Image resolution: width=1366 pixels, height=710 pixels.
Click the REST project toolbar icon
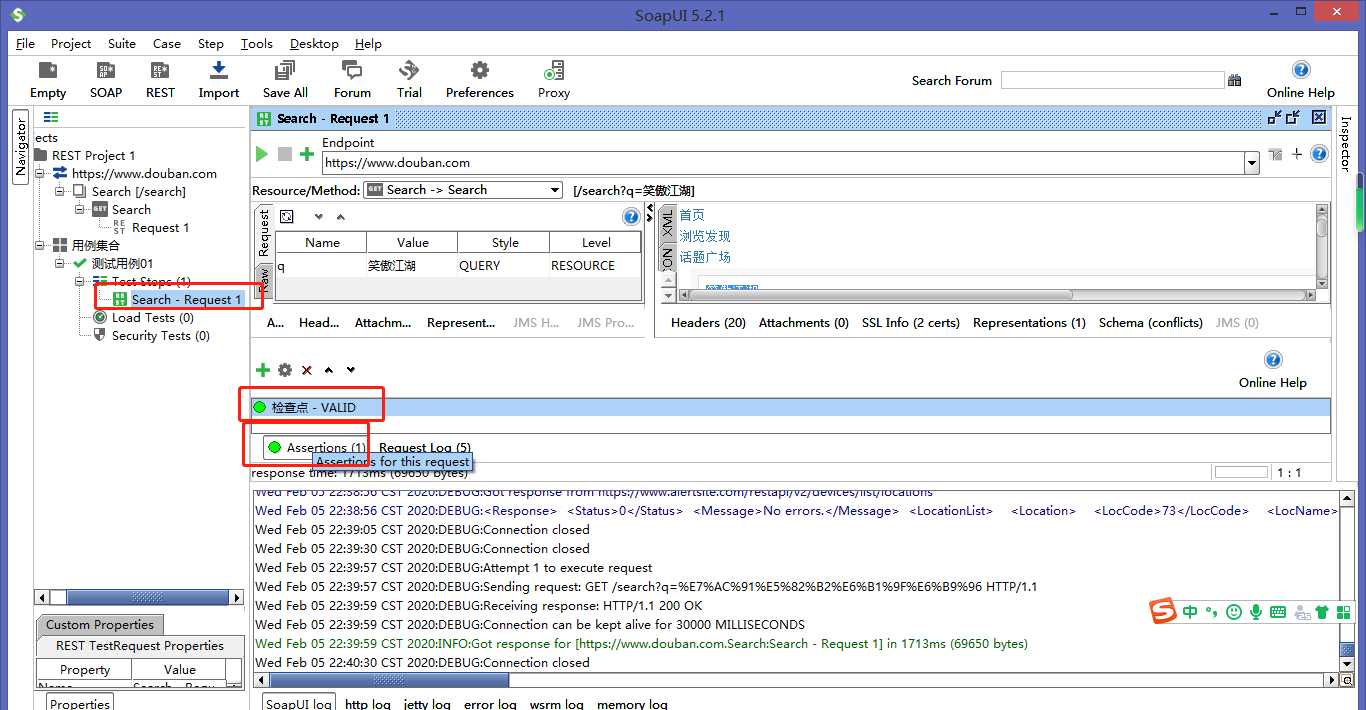pyautogui.click(x=160, y=71)
